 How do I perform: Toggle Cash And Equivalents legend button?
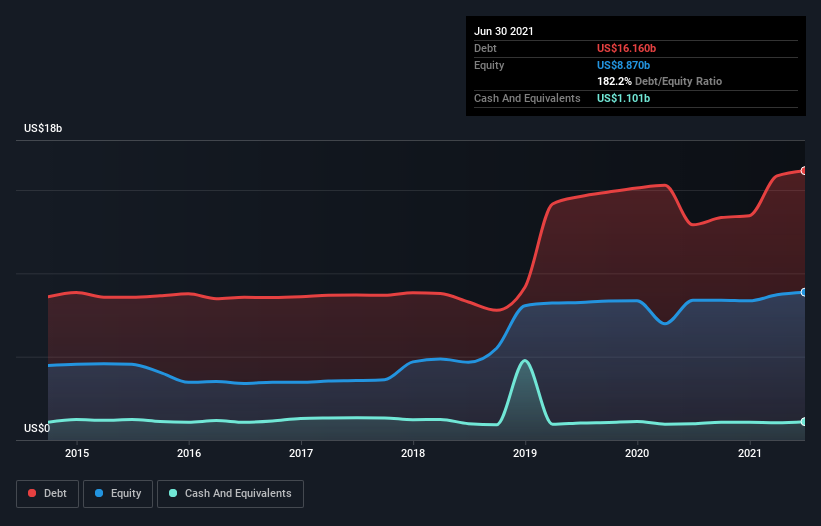pos(230,494)
